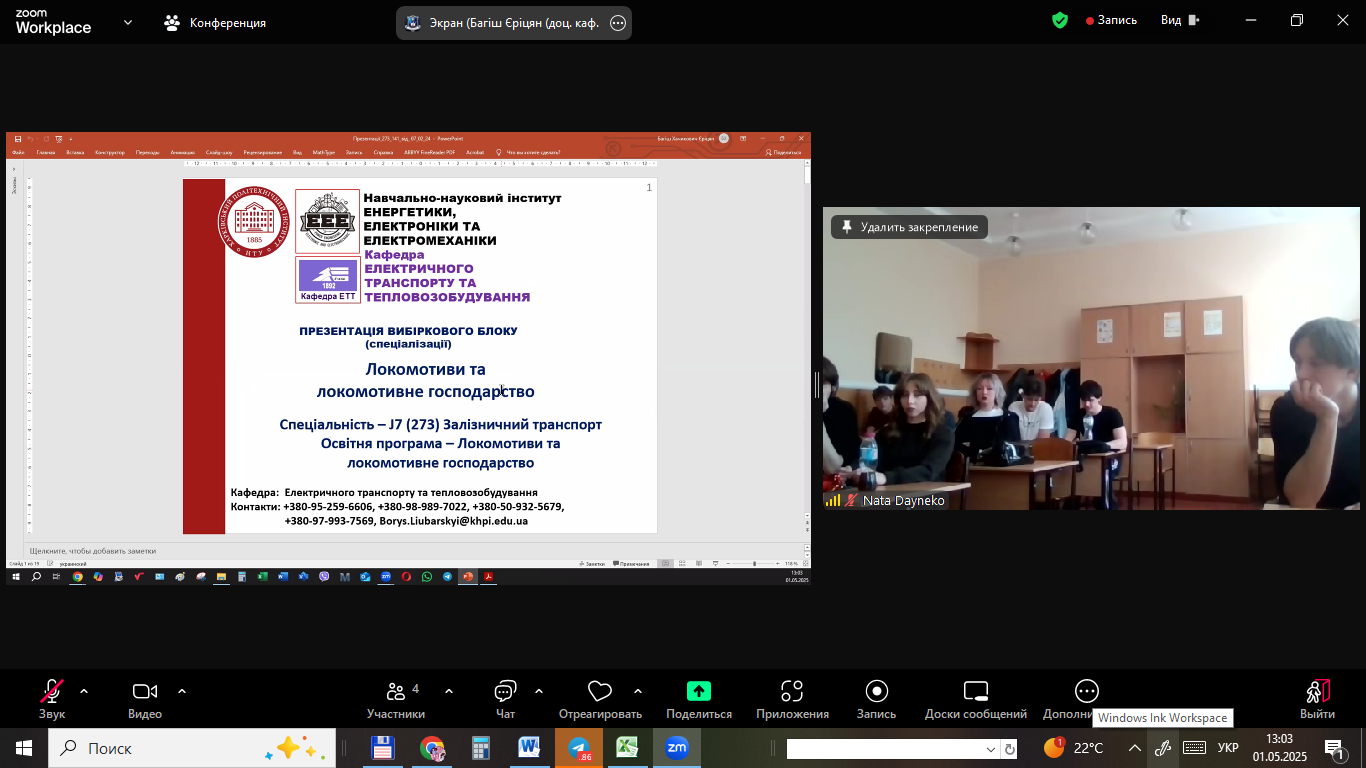Image resolution: width=1366 pixels, height=768 pixels.
Task: Open Calculator from the taskbar
Action: click(x=481, y=748)
